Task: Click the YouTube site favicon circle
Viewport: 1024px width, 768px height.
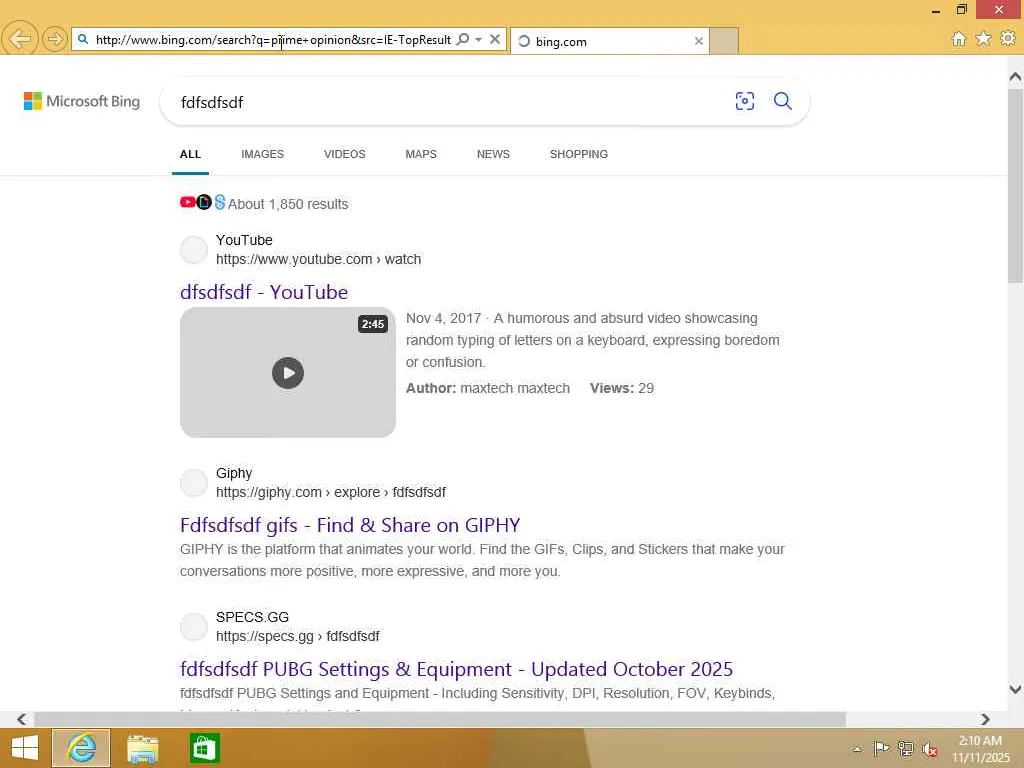Action: click(x=194, y=250)
